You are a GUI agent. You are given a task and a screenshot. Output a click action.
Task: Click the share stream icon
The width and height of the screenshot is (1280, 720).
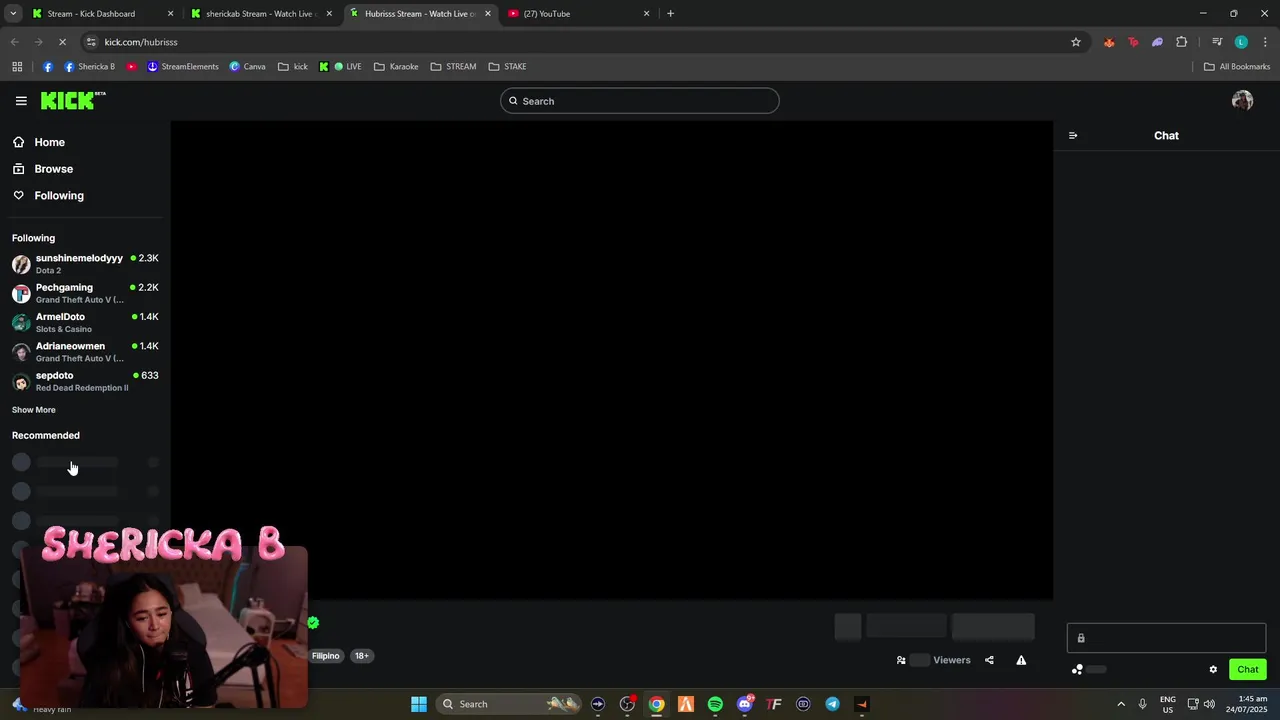coord(989,660)
